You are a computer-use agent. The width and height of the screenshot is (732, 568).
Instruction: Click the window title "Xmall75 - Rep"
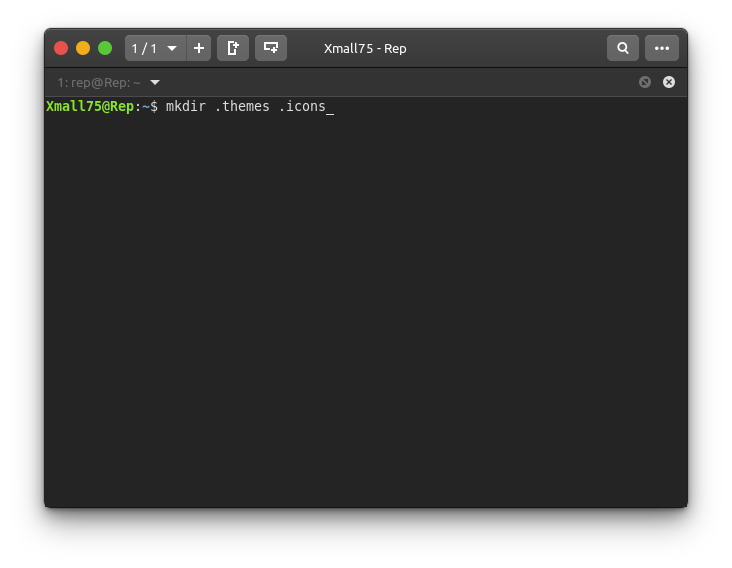tap(365, 49)
